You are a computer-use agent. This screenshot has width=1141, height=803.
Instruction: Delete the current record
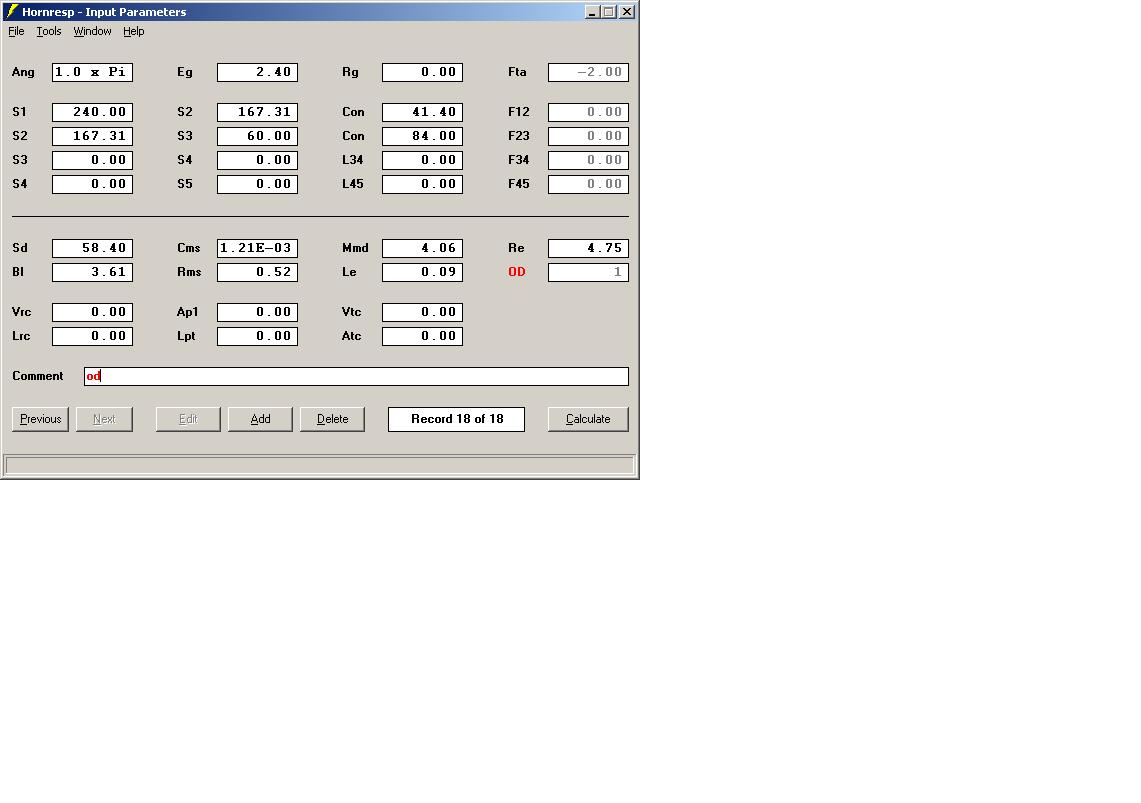pos(333,419)
